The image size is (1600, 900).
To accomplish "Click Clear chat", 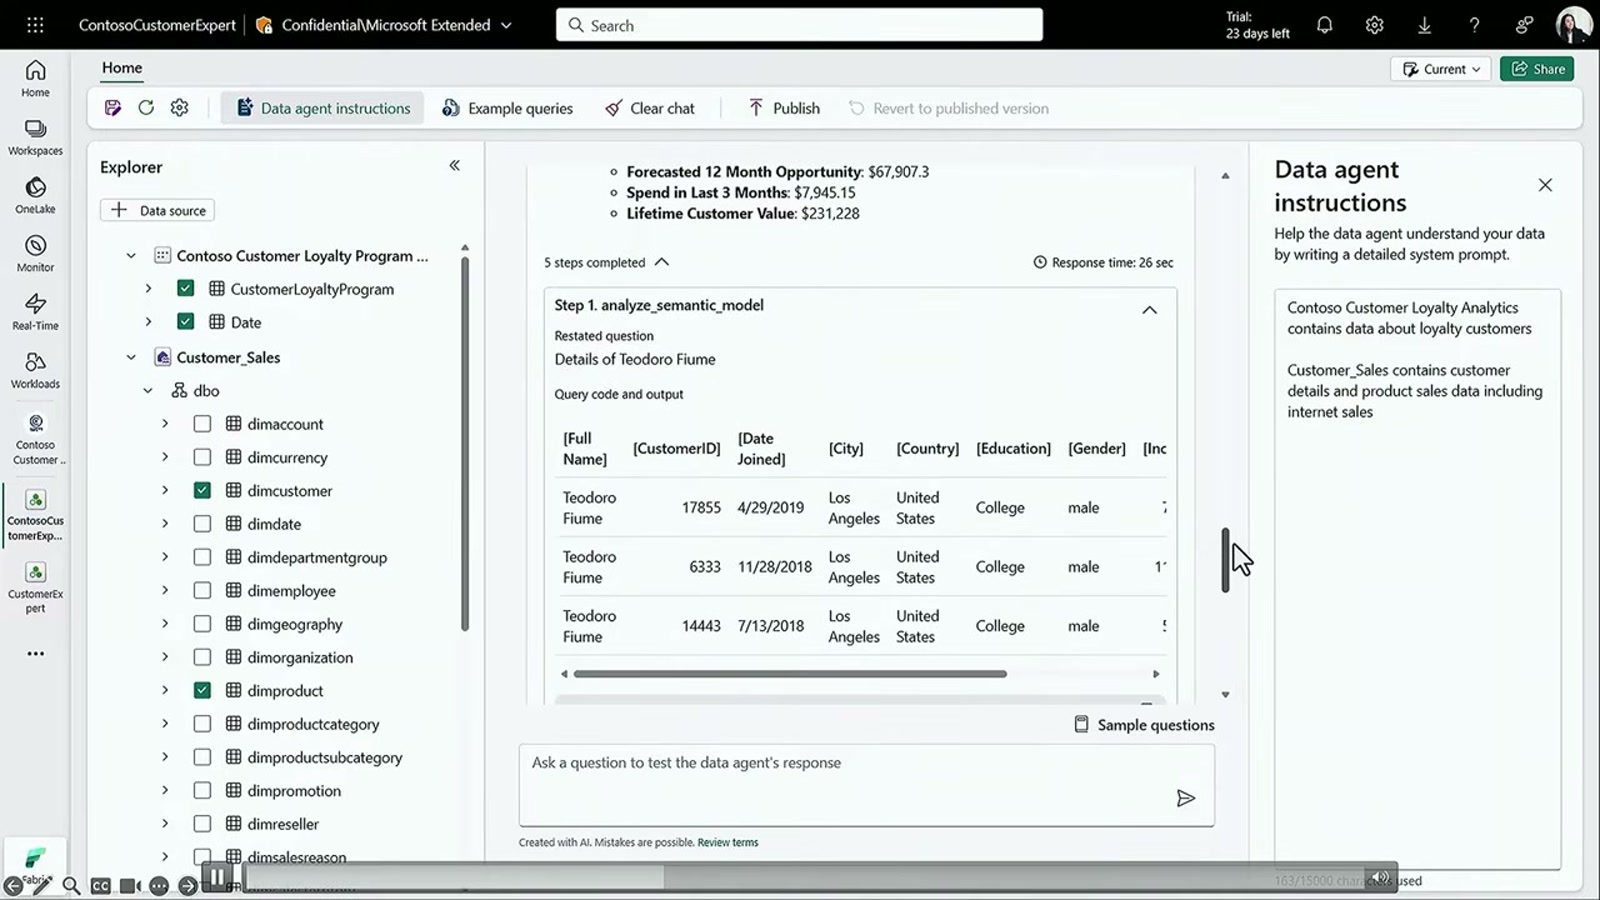I will [650, 108].
